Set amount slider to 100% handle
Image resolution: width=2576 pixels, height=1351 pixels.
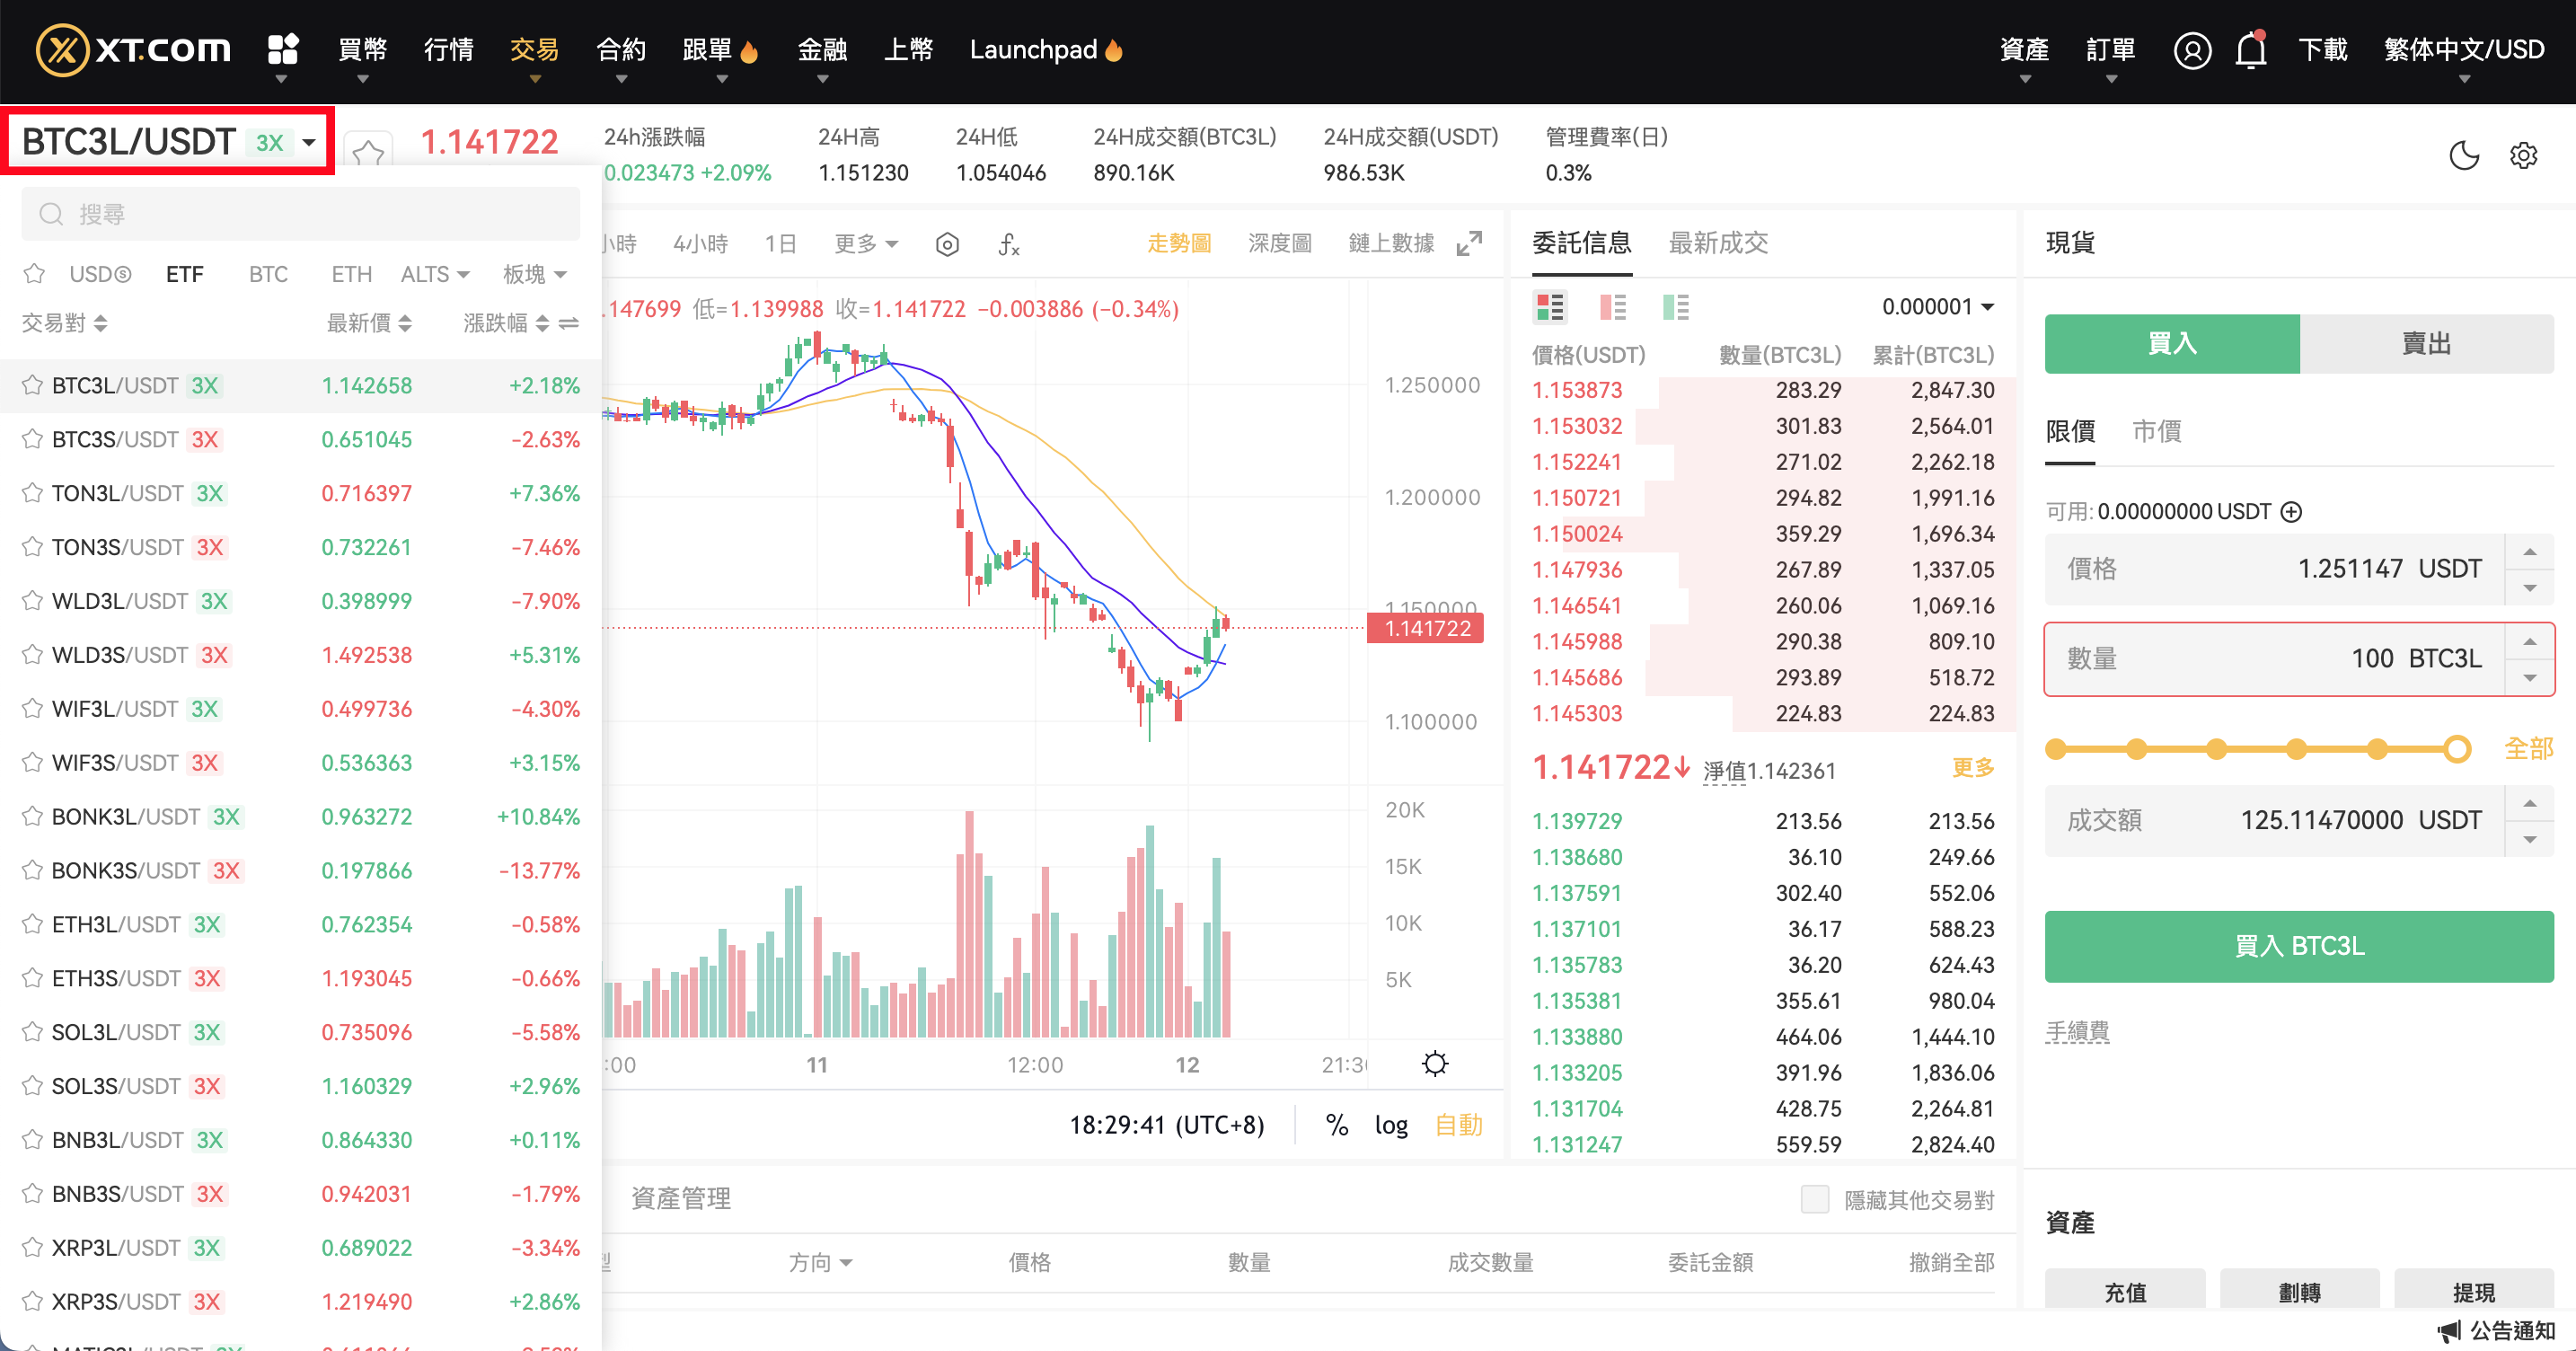[2456, 749]
